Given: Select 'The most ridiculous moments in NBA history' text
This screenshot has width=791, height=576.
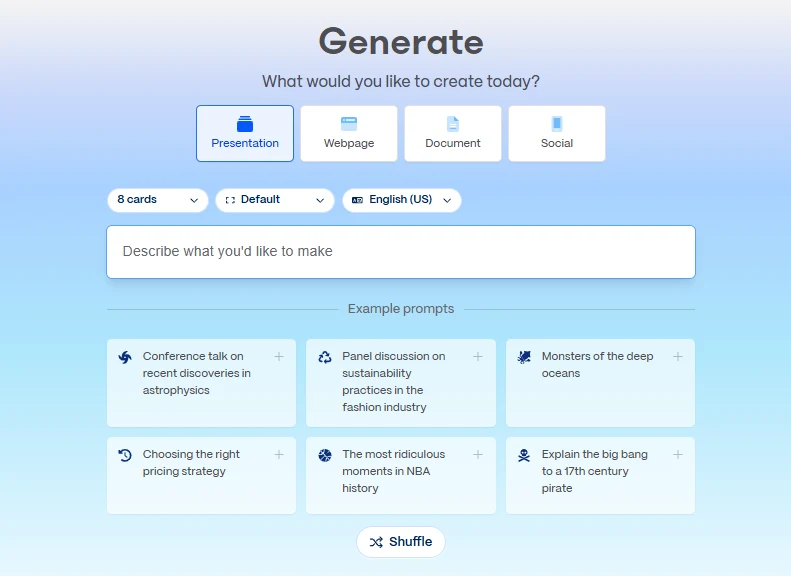Looking at the screenshot, I should [393, 471].
